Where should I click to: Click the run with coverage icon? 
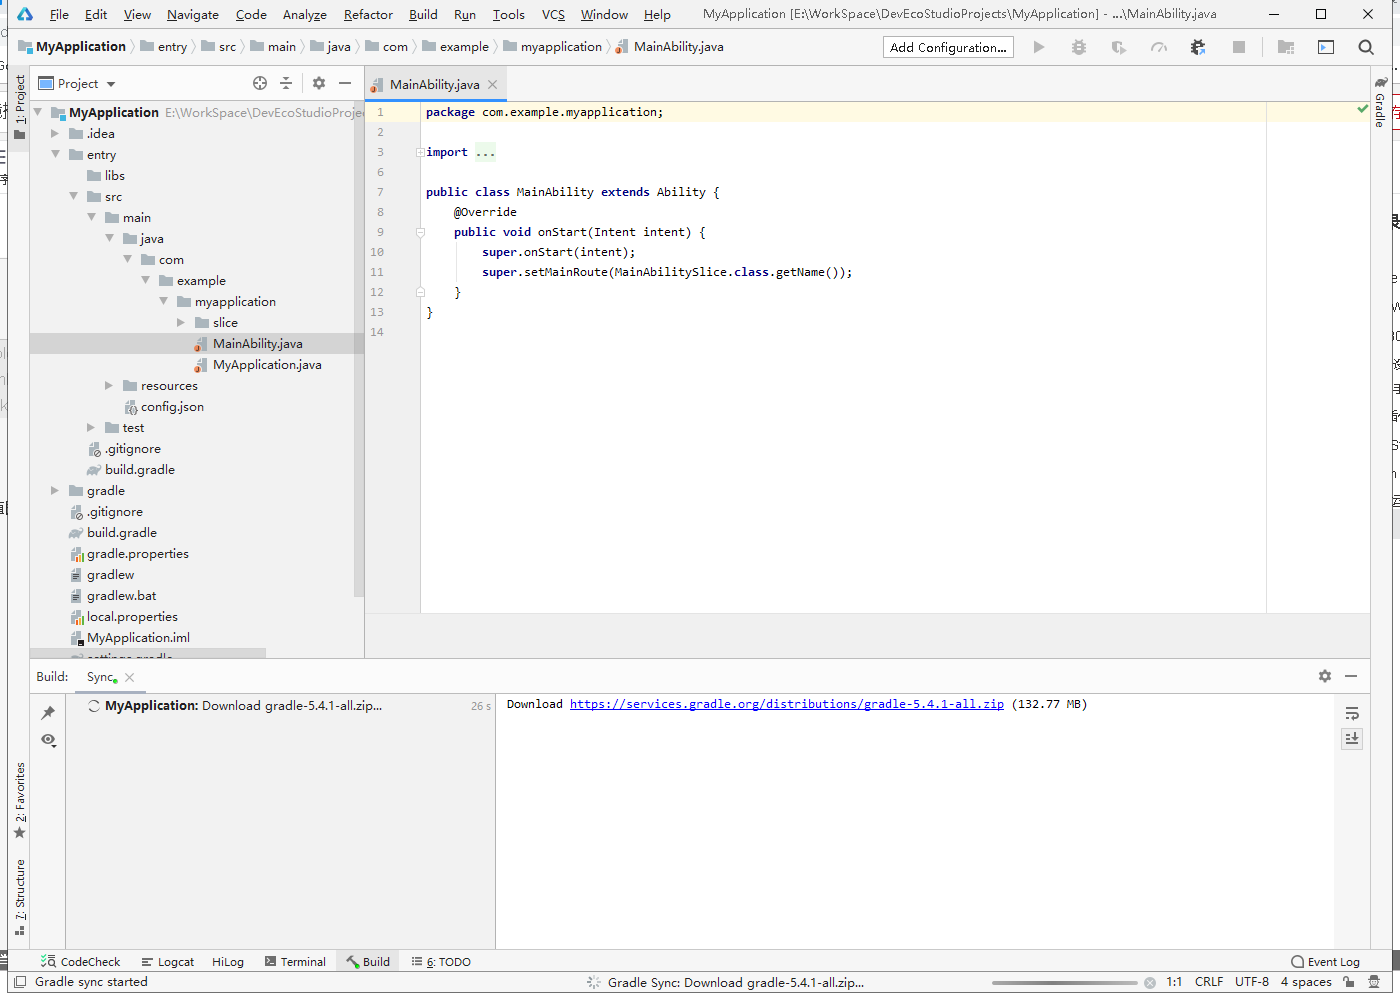1119,47
